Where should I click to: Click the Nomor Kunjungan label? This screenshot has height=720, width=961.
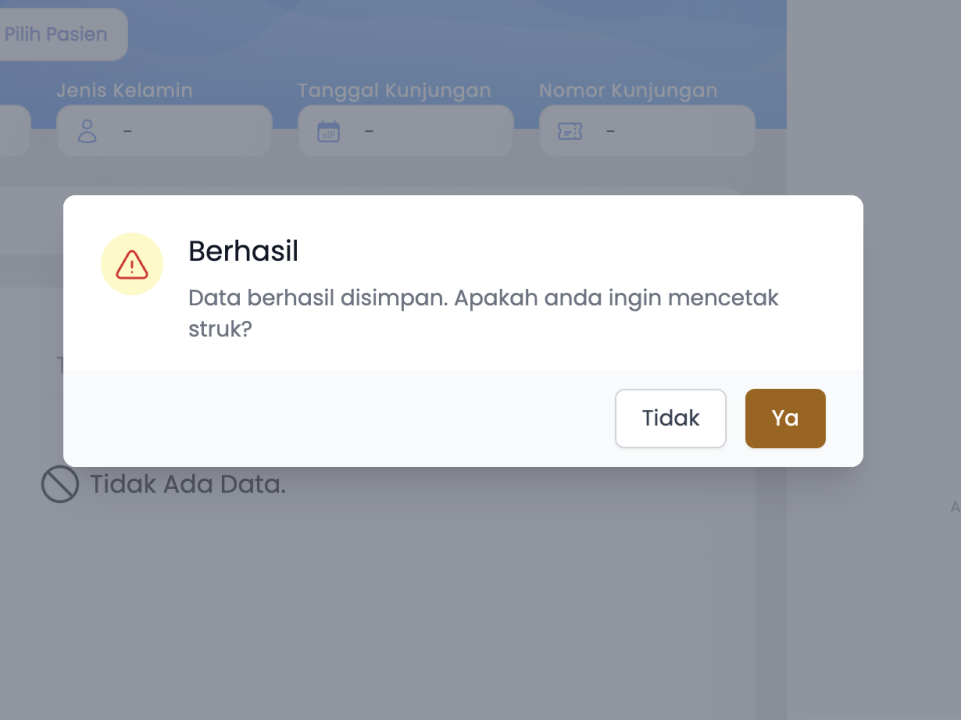[x=628, y=90]
